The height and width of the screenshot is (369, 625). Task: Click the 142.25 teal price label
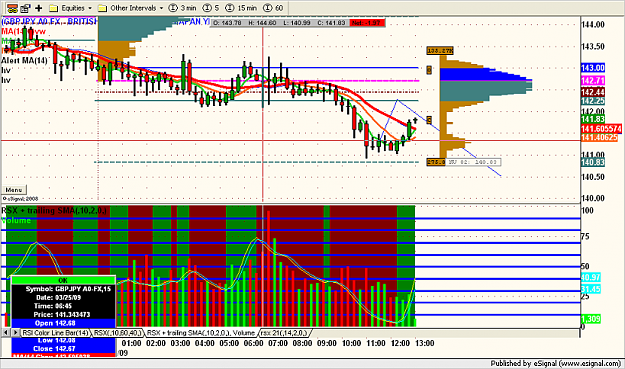pyautogui.click(x=593, y=101)
